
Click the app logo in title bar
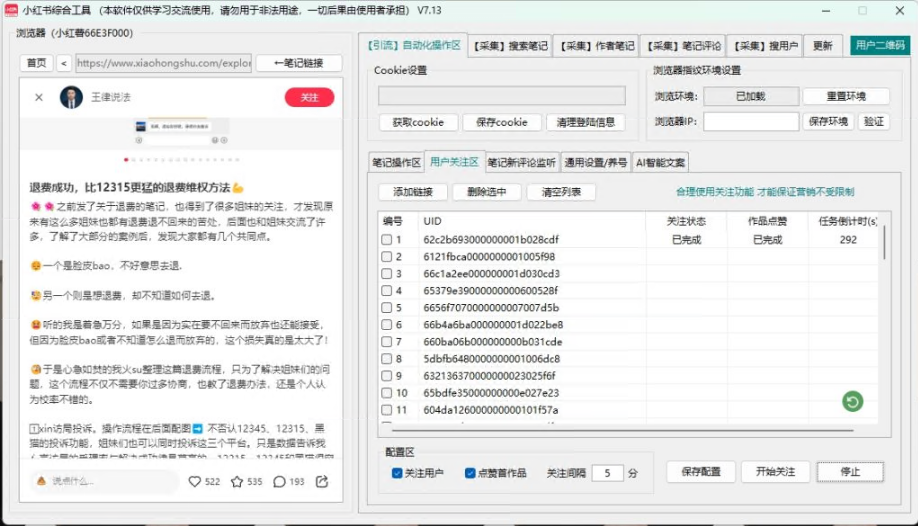click(x=11, y=10)
